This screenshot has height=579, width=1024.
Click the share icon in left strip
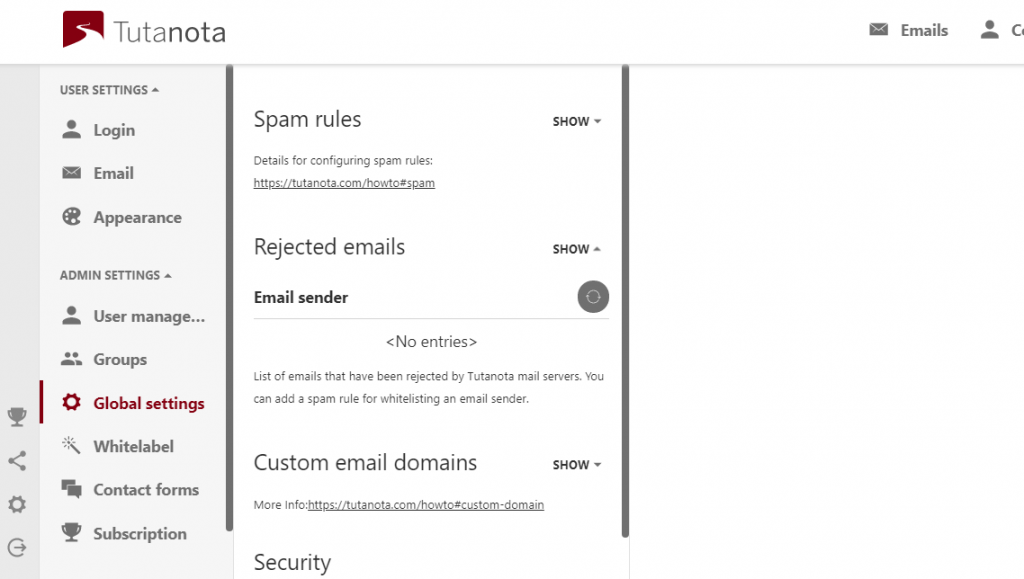point(17,461)
